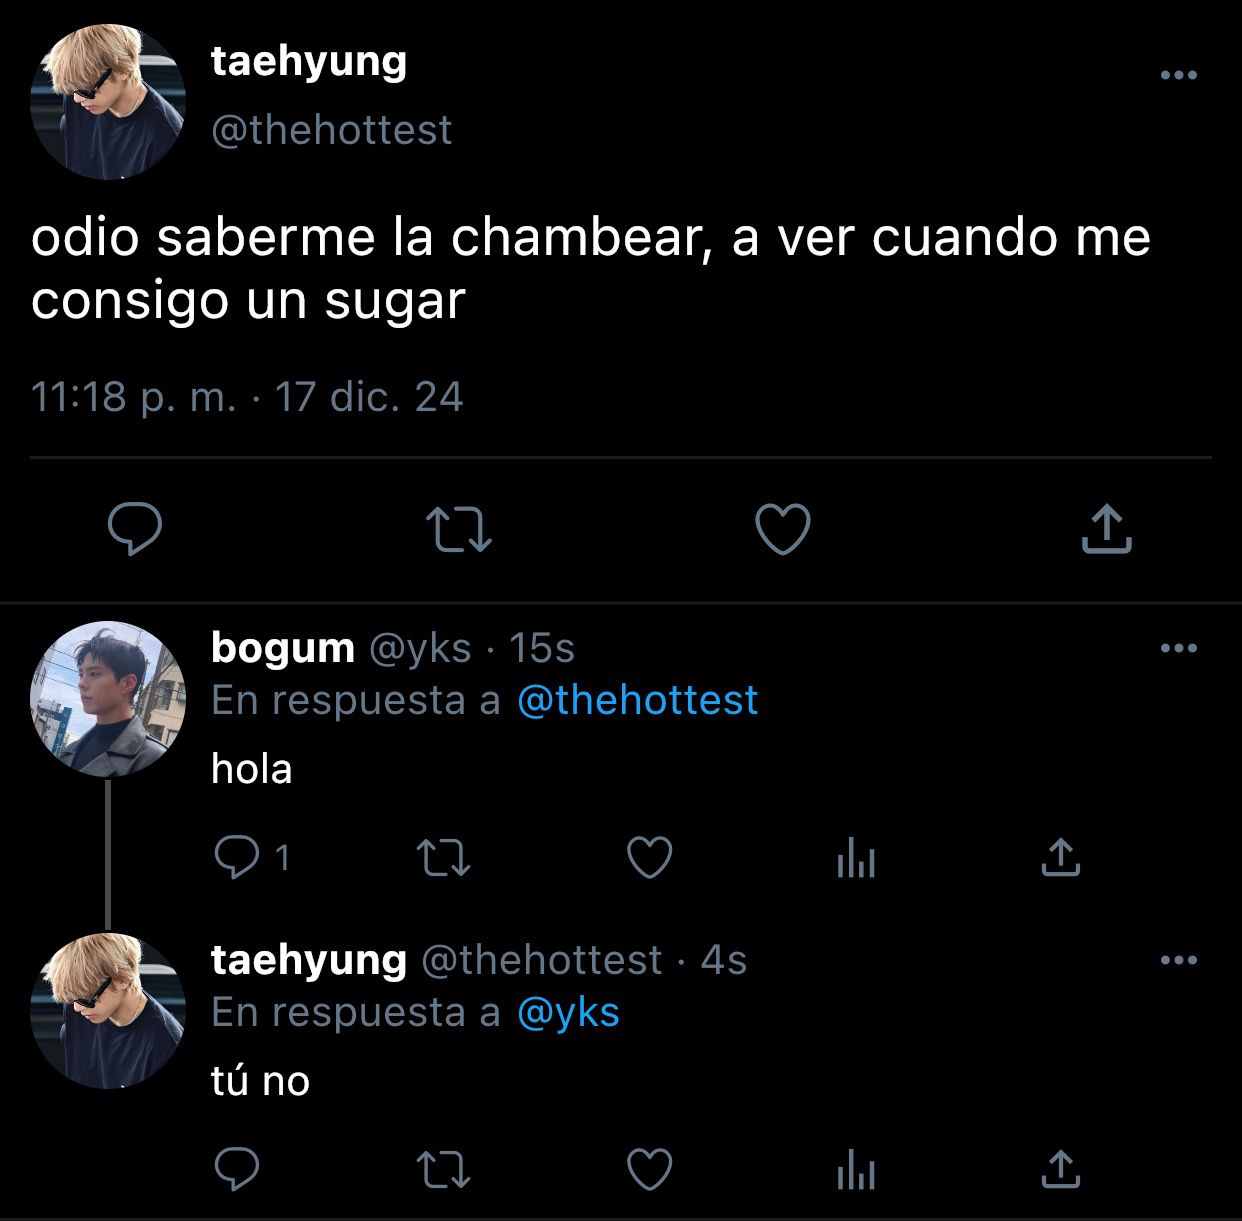The height and width of the screenshot is (1221, 1242).
Task: Open the @thehottest mention link in bogum's reply
Action: pos(637,700)
